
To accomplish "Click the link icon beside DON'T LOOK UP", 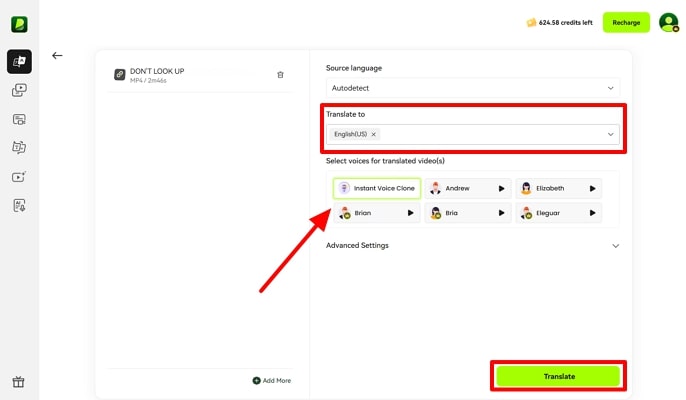I will [119, 74].
